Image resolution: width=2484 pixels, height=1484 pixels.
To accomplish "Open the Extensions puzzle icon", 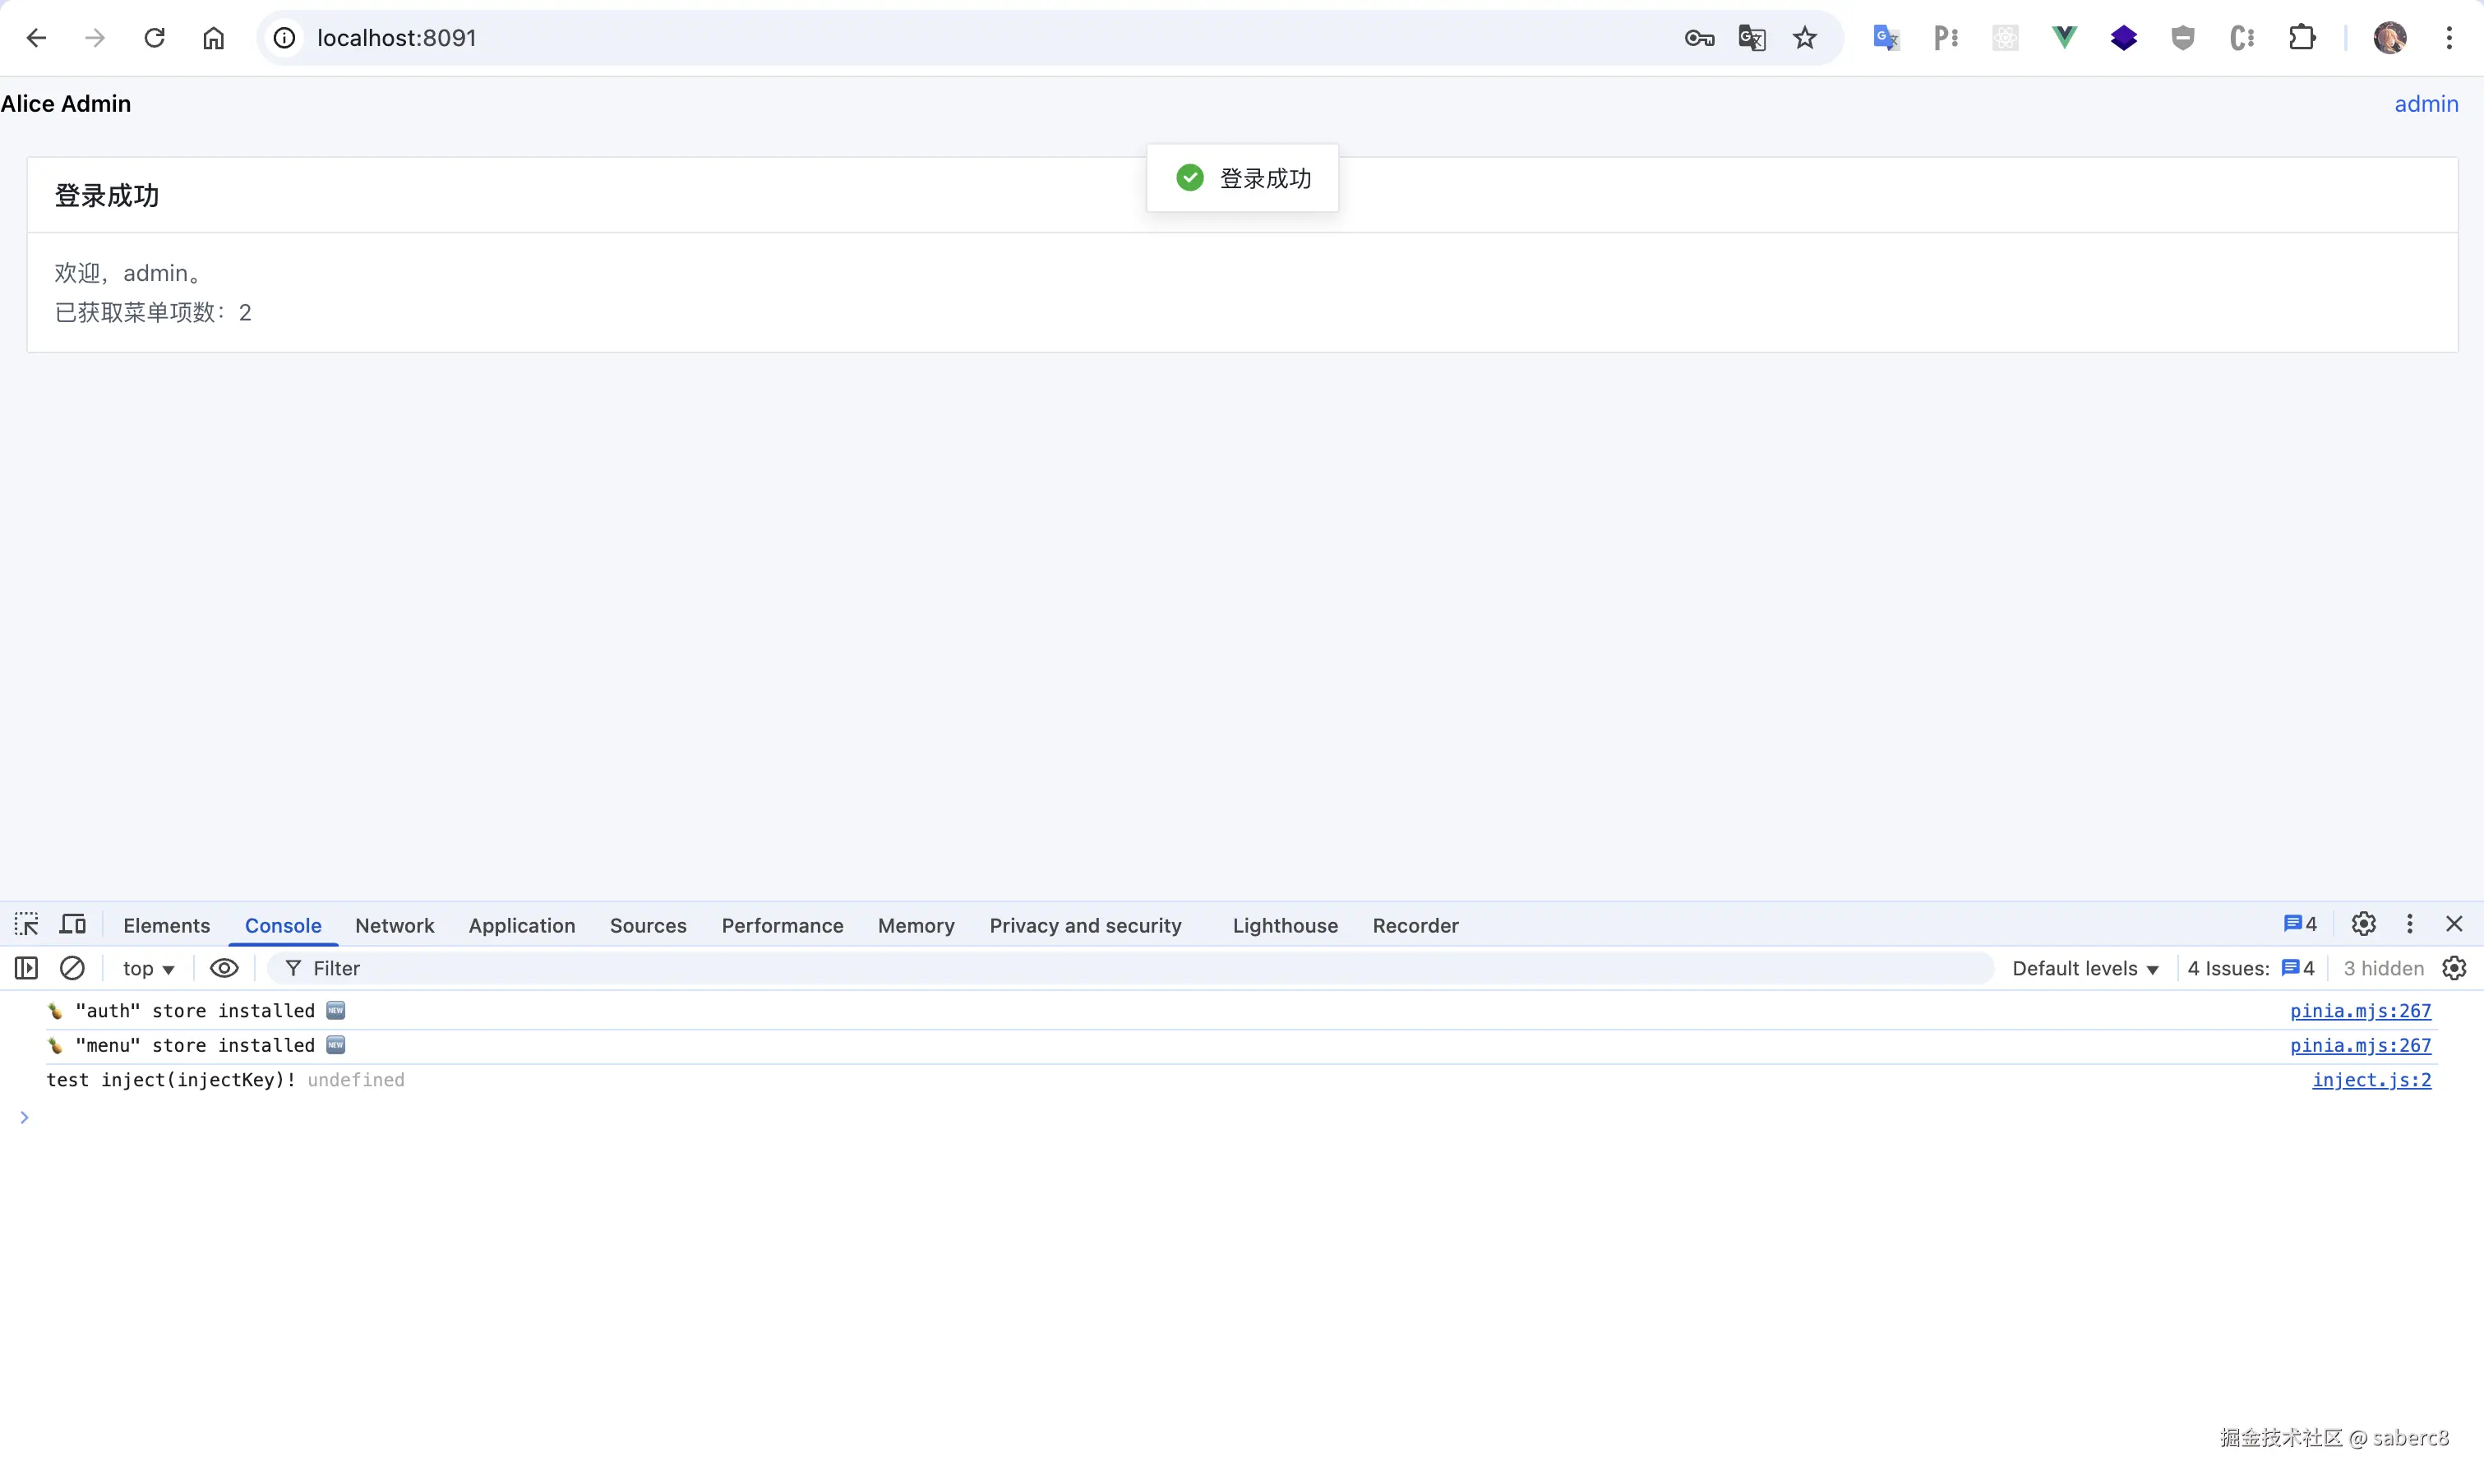I will click(2302, 38).
